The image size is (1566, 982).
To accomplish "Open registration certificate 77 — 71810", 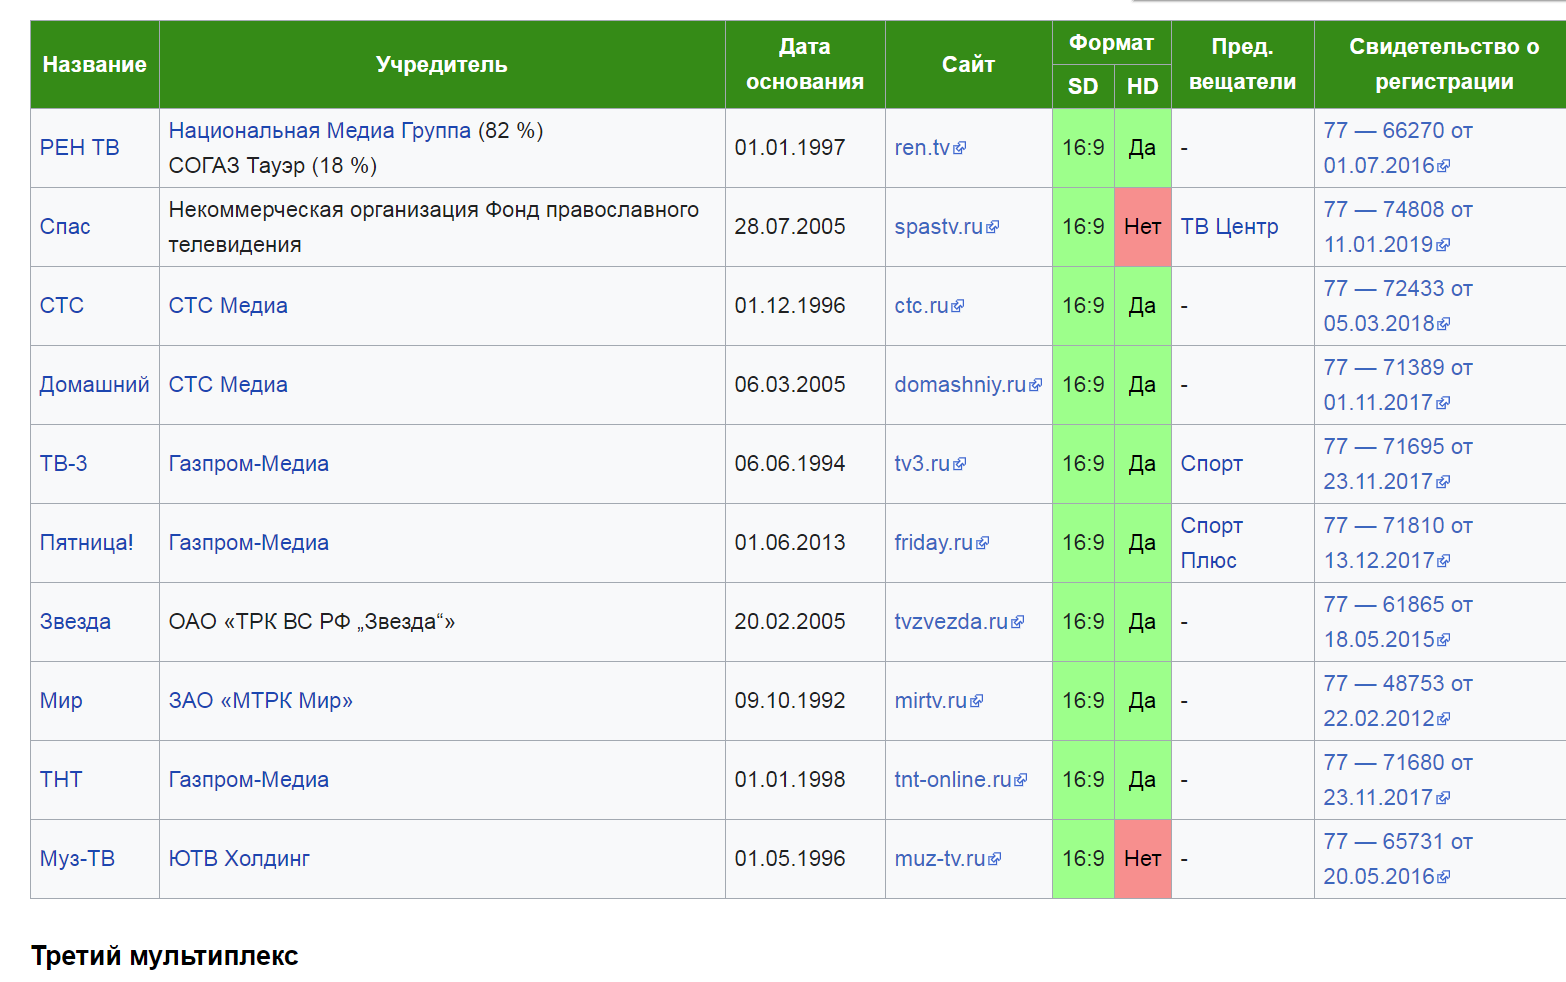I will point(1398,543).
